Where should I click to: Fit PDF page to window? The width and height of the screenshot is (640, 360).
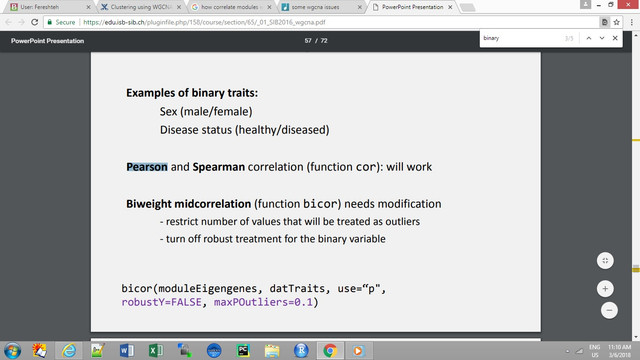[605, 261]
